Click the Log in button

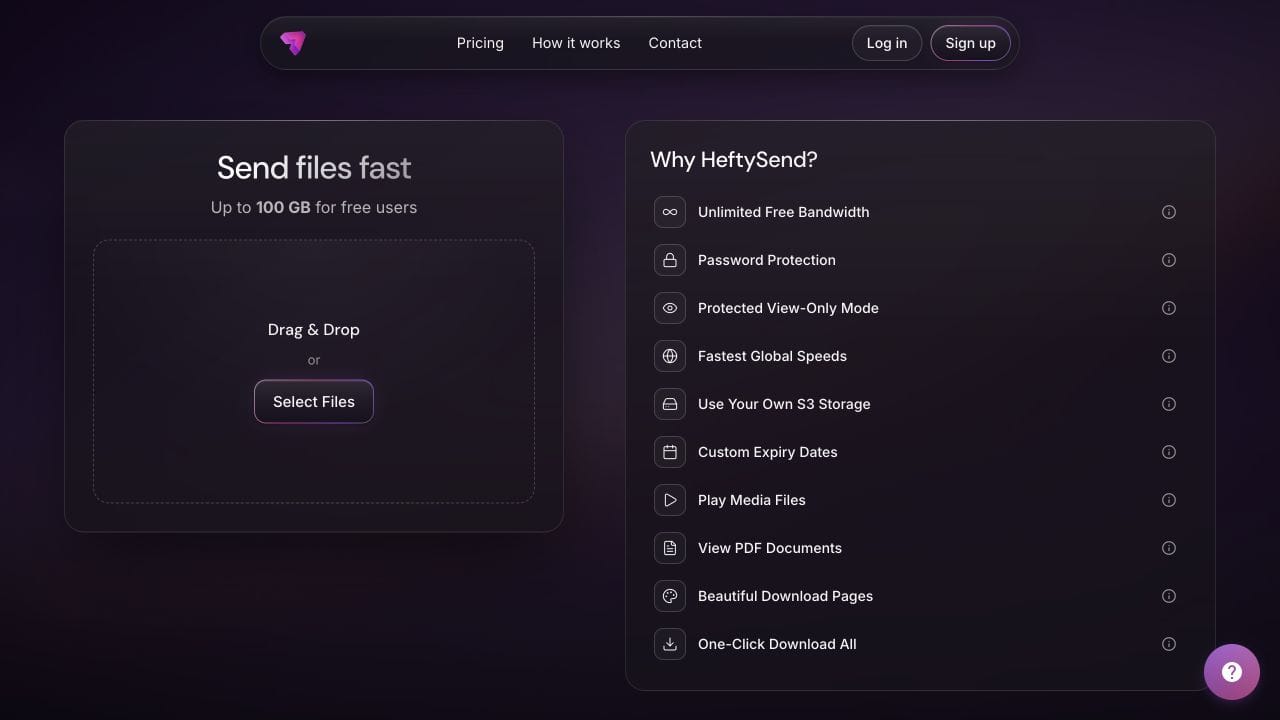click(x=887, y=43)
